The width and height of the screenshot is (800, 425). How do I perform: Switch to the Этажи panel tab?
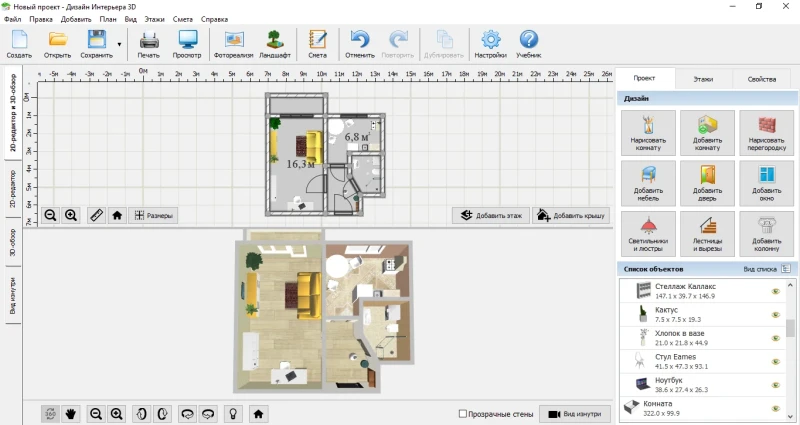coord(703,79)
